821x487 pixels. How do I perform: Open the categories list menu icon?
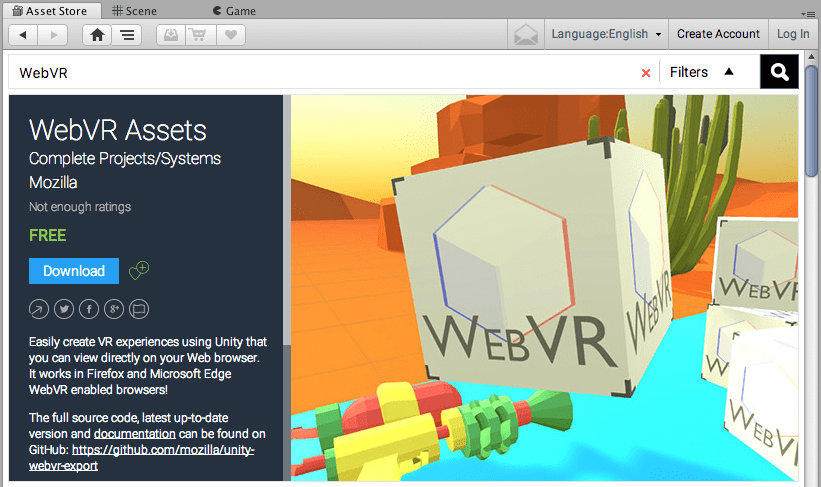click(x=127, y=35)
